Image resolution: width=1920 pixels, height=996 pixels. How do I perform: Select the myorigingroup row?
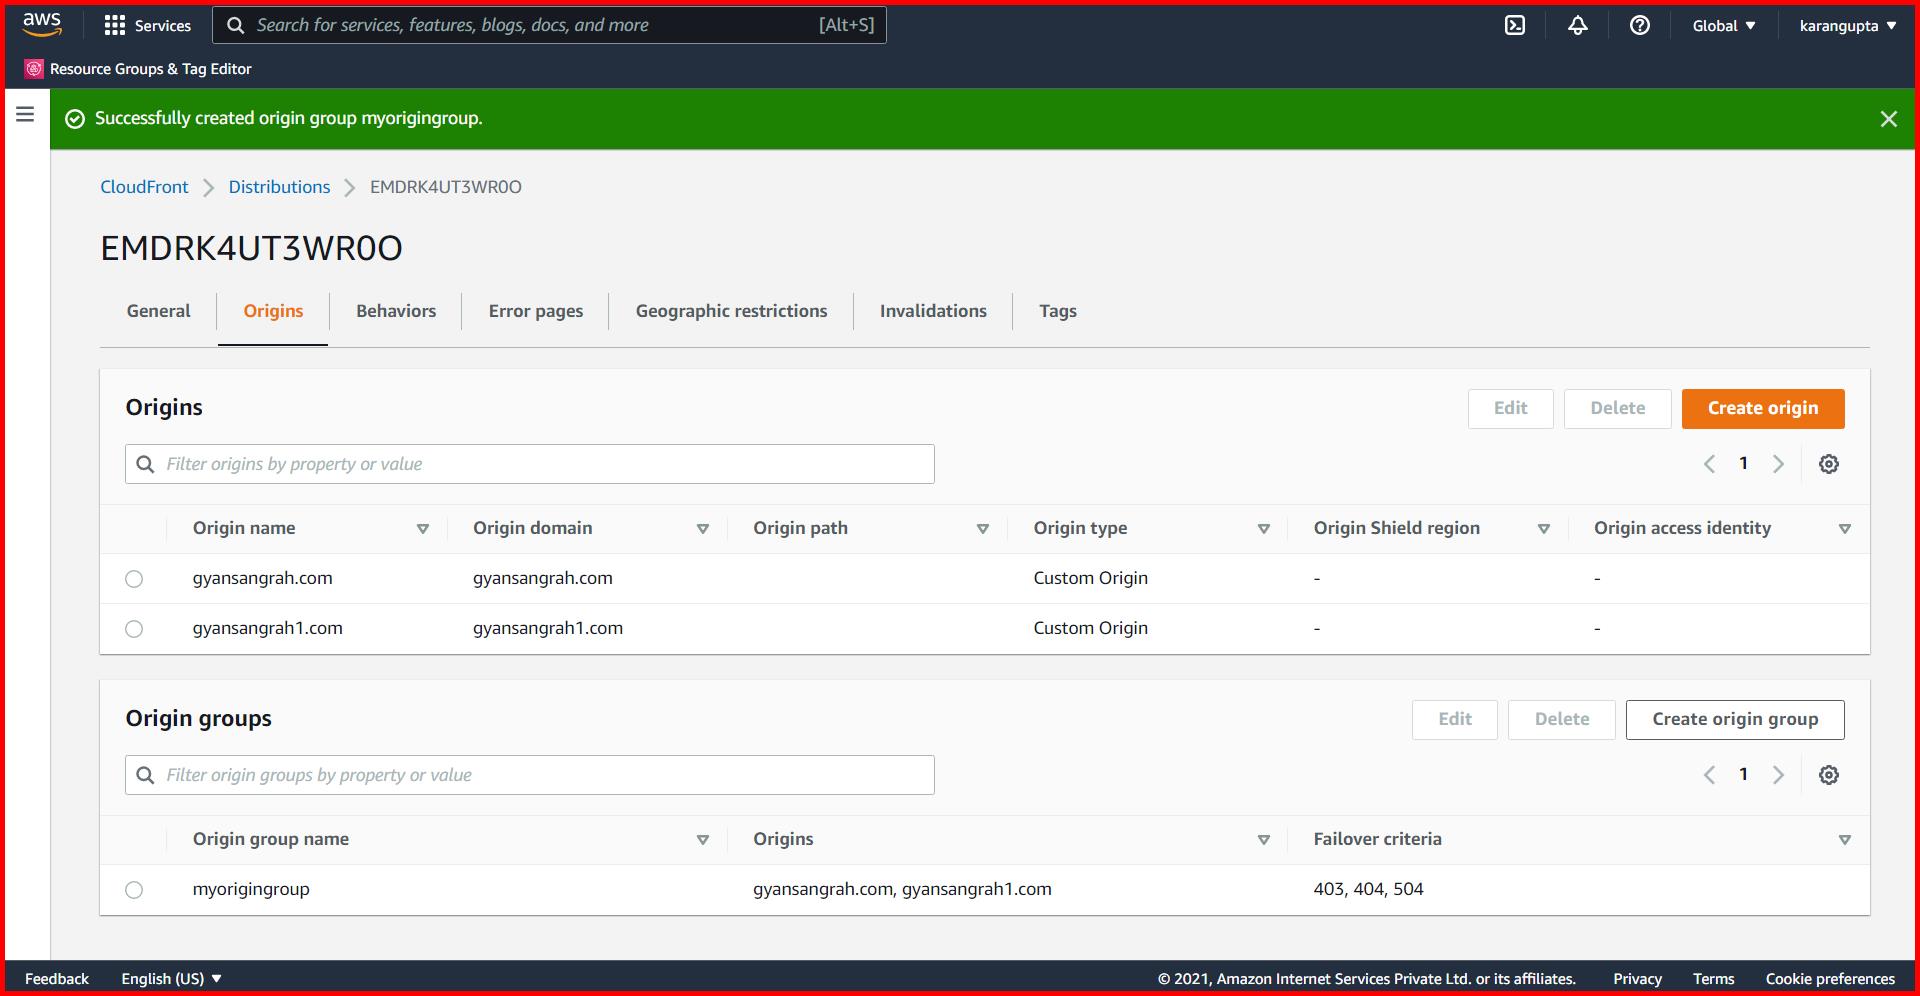click(135, 889)
